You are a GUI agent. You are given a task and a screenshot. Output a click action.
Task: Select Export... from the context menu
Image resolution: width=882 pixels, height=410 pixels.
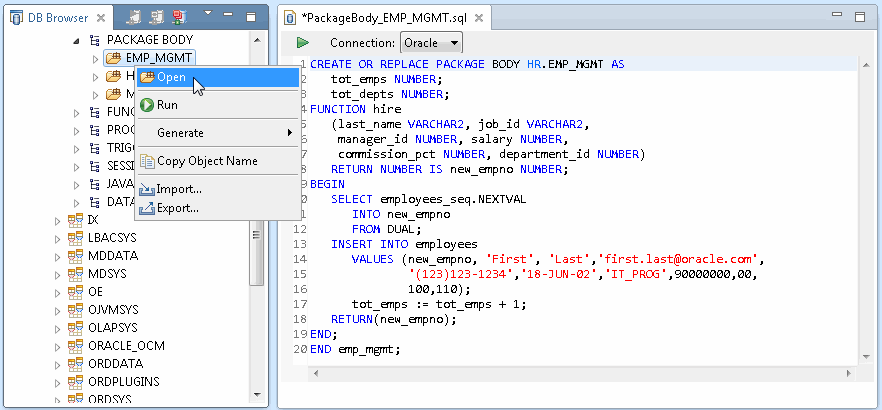(x=178, y=208)
